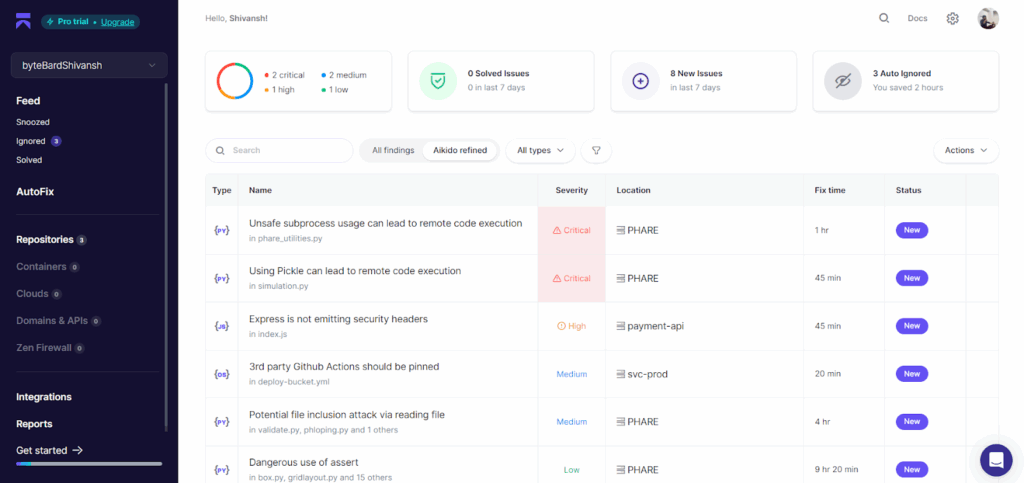Click the '2 critical' legend entry
1024x483 pixels.
coord(284,75)
